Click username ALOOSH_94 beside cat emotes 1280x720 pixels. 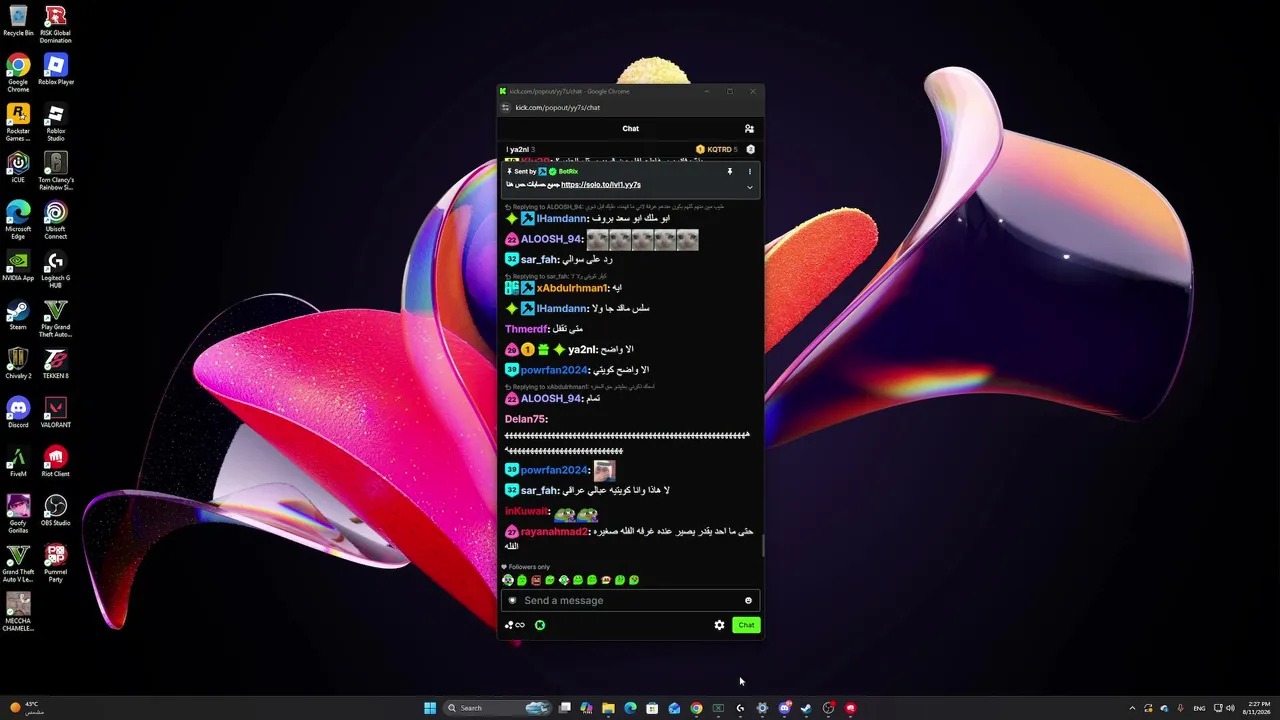[550, 239]
